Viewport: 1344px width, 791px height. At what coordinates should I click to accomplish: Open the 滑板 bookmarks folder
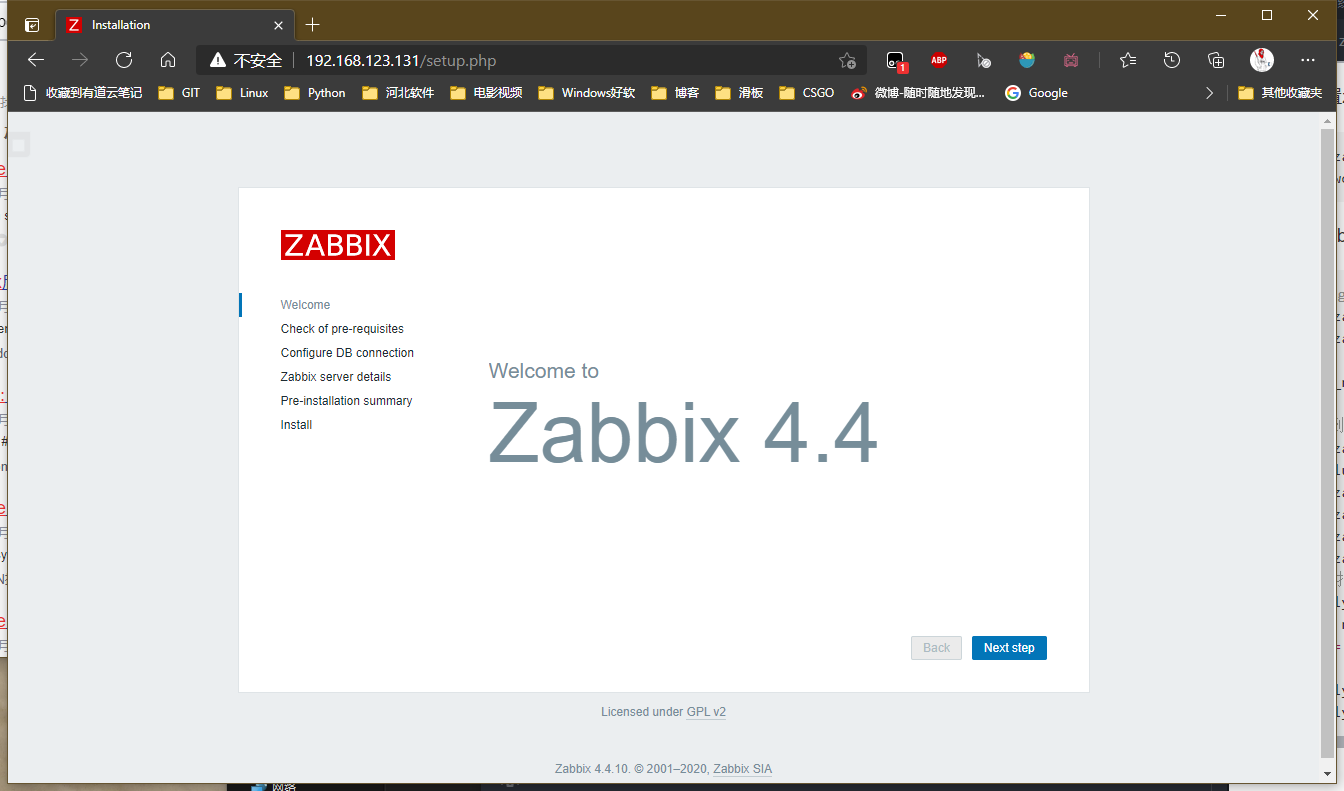[x=739, y=93]
